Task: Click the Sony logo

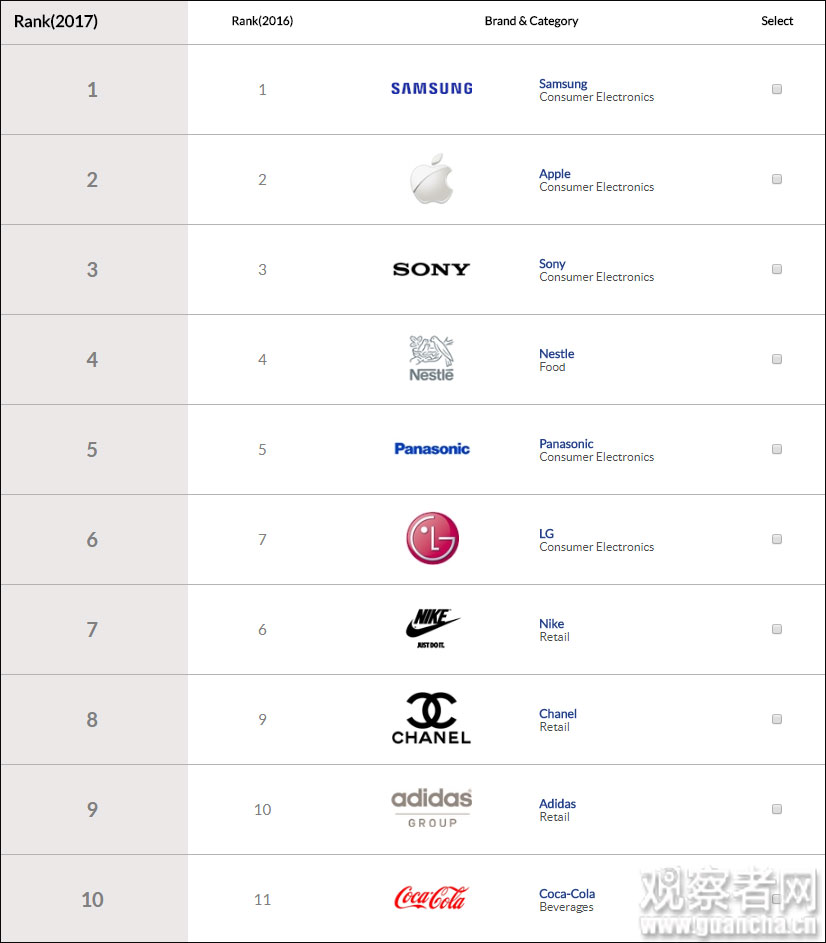Action: point(431,269)
